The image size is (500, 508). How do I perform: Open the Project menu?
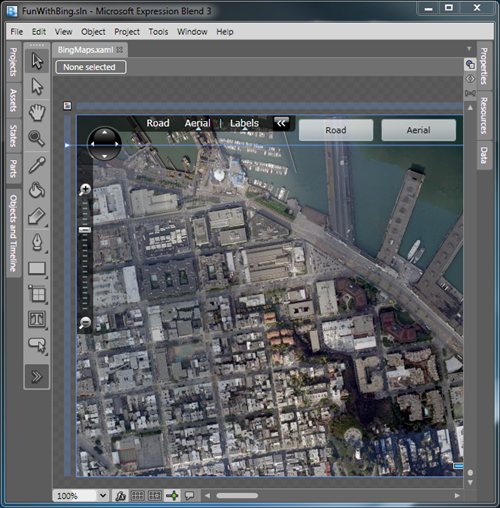[127, 32]
